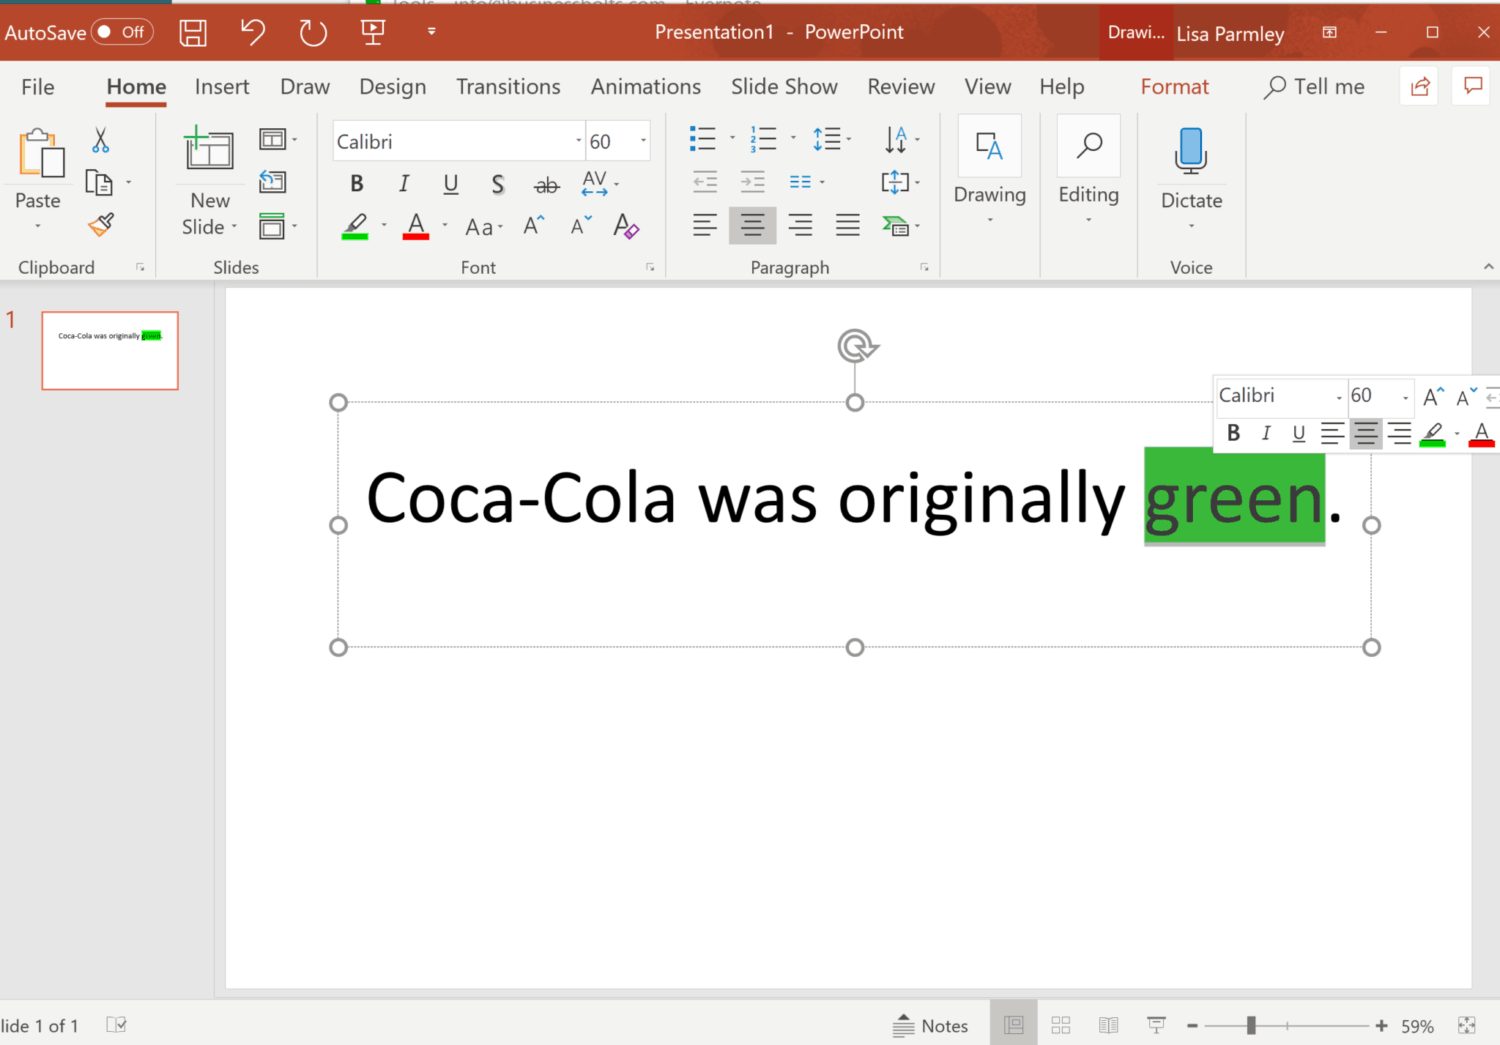Screen dimensions: 1500x1045
Task: Activate the Format Painter brush
Action: point(101,225)
